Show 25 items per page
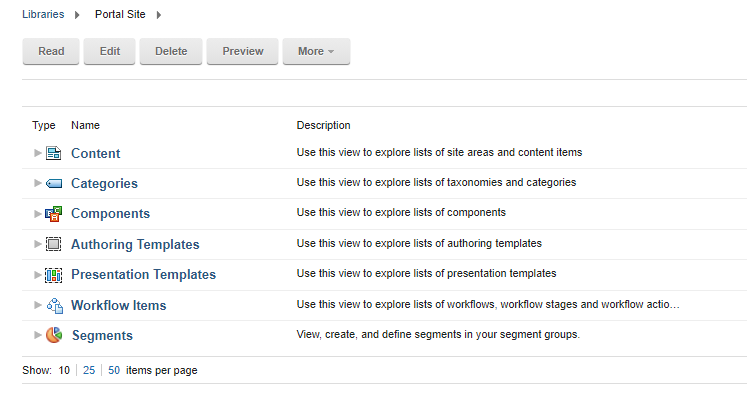The height and width of the screenshot is (394, 747). (89, 370)
